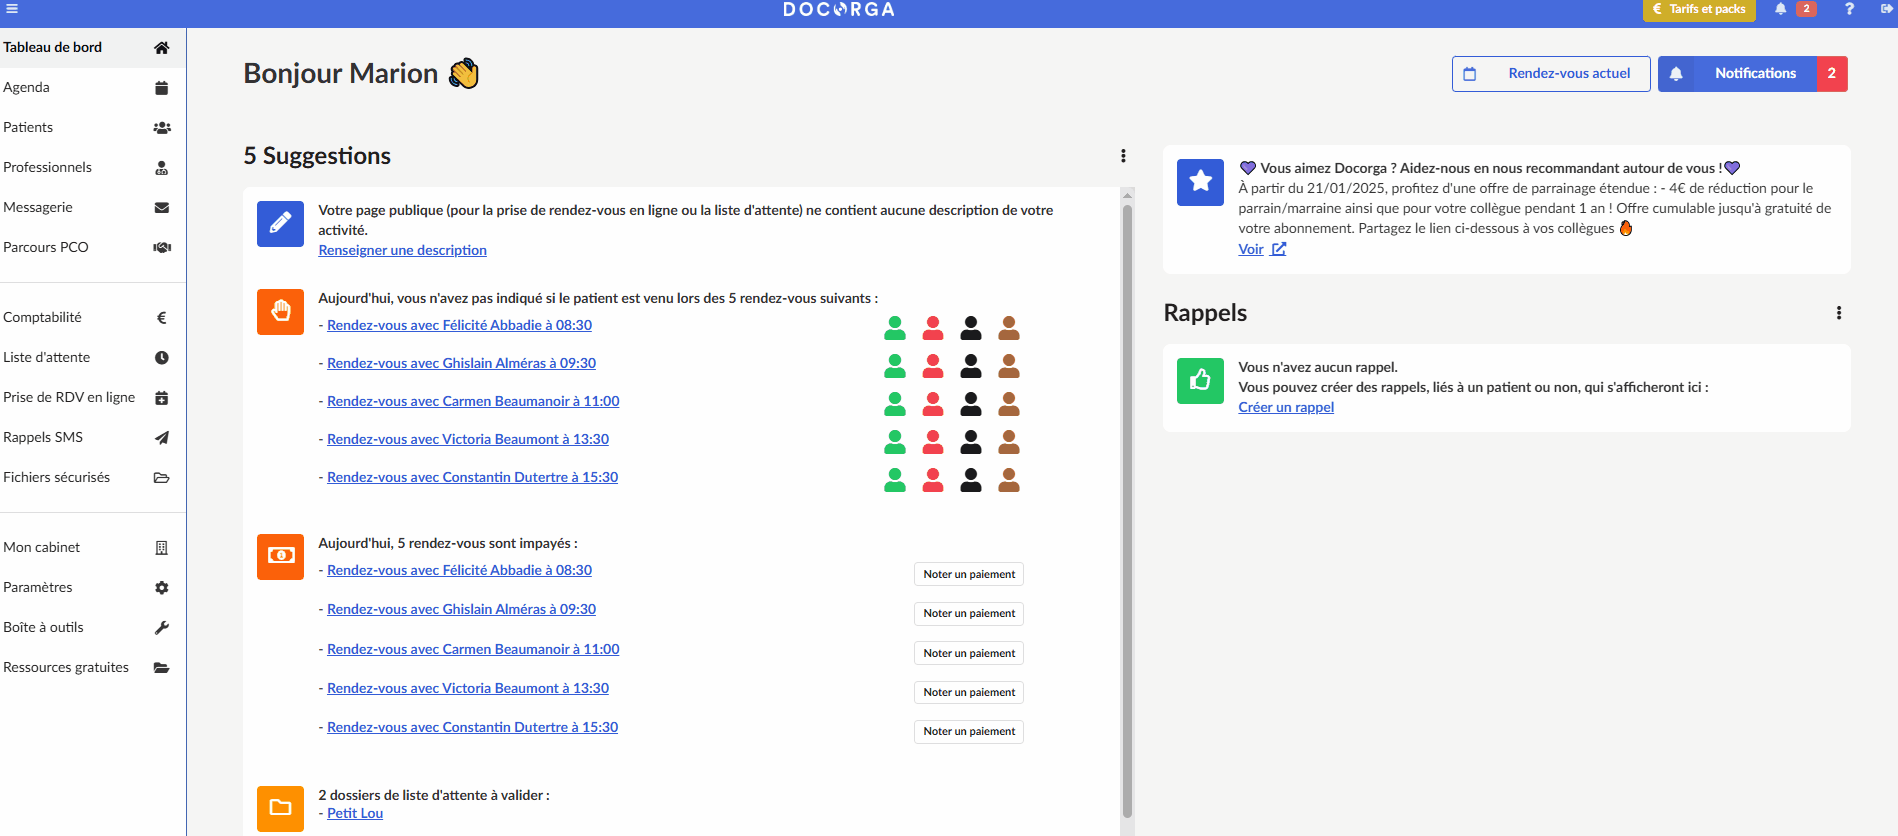Viewport: 1898px width, 836px height.
Task: Open Parcours PCO in the sidebar
Action: pos(92,247)
